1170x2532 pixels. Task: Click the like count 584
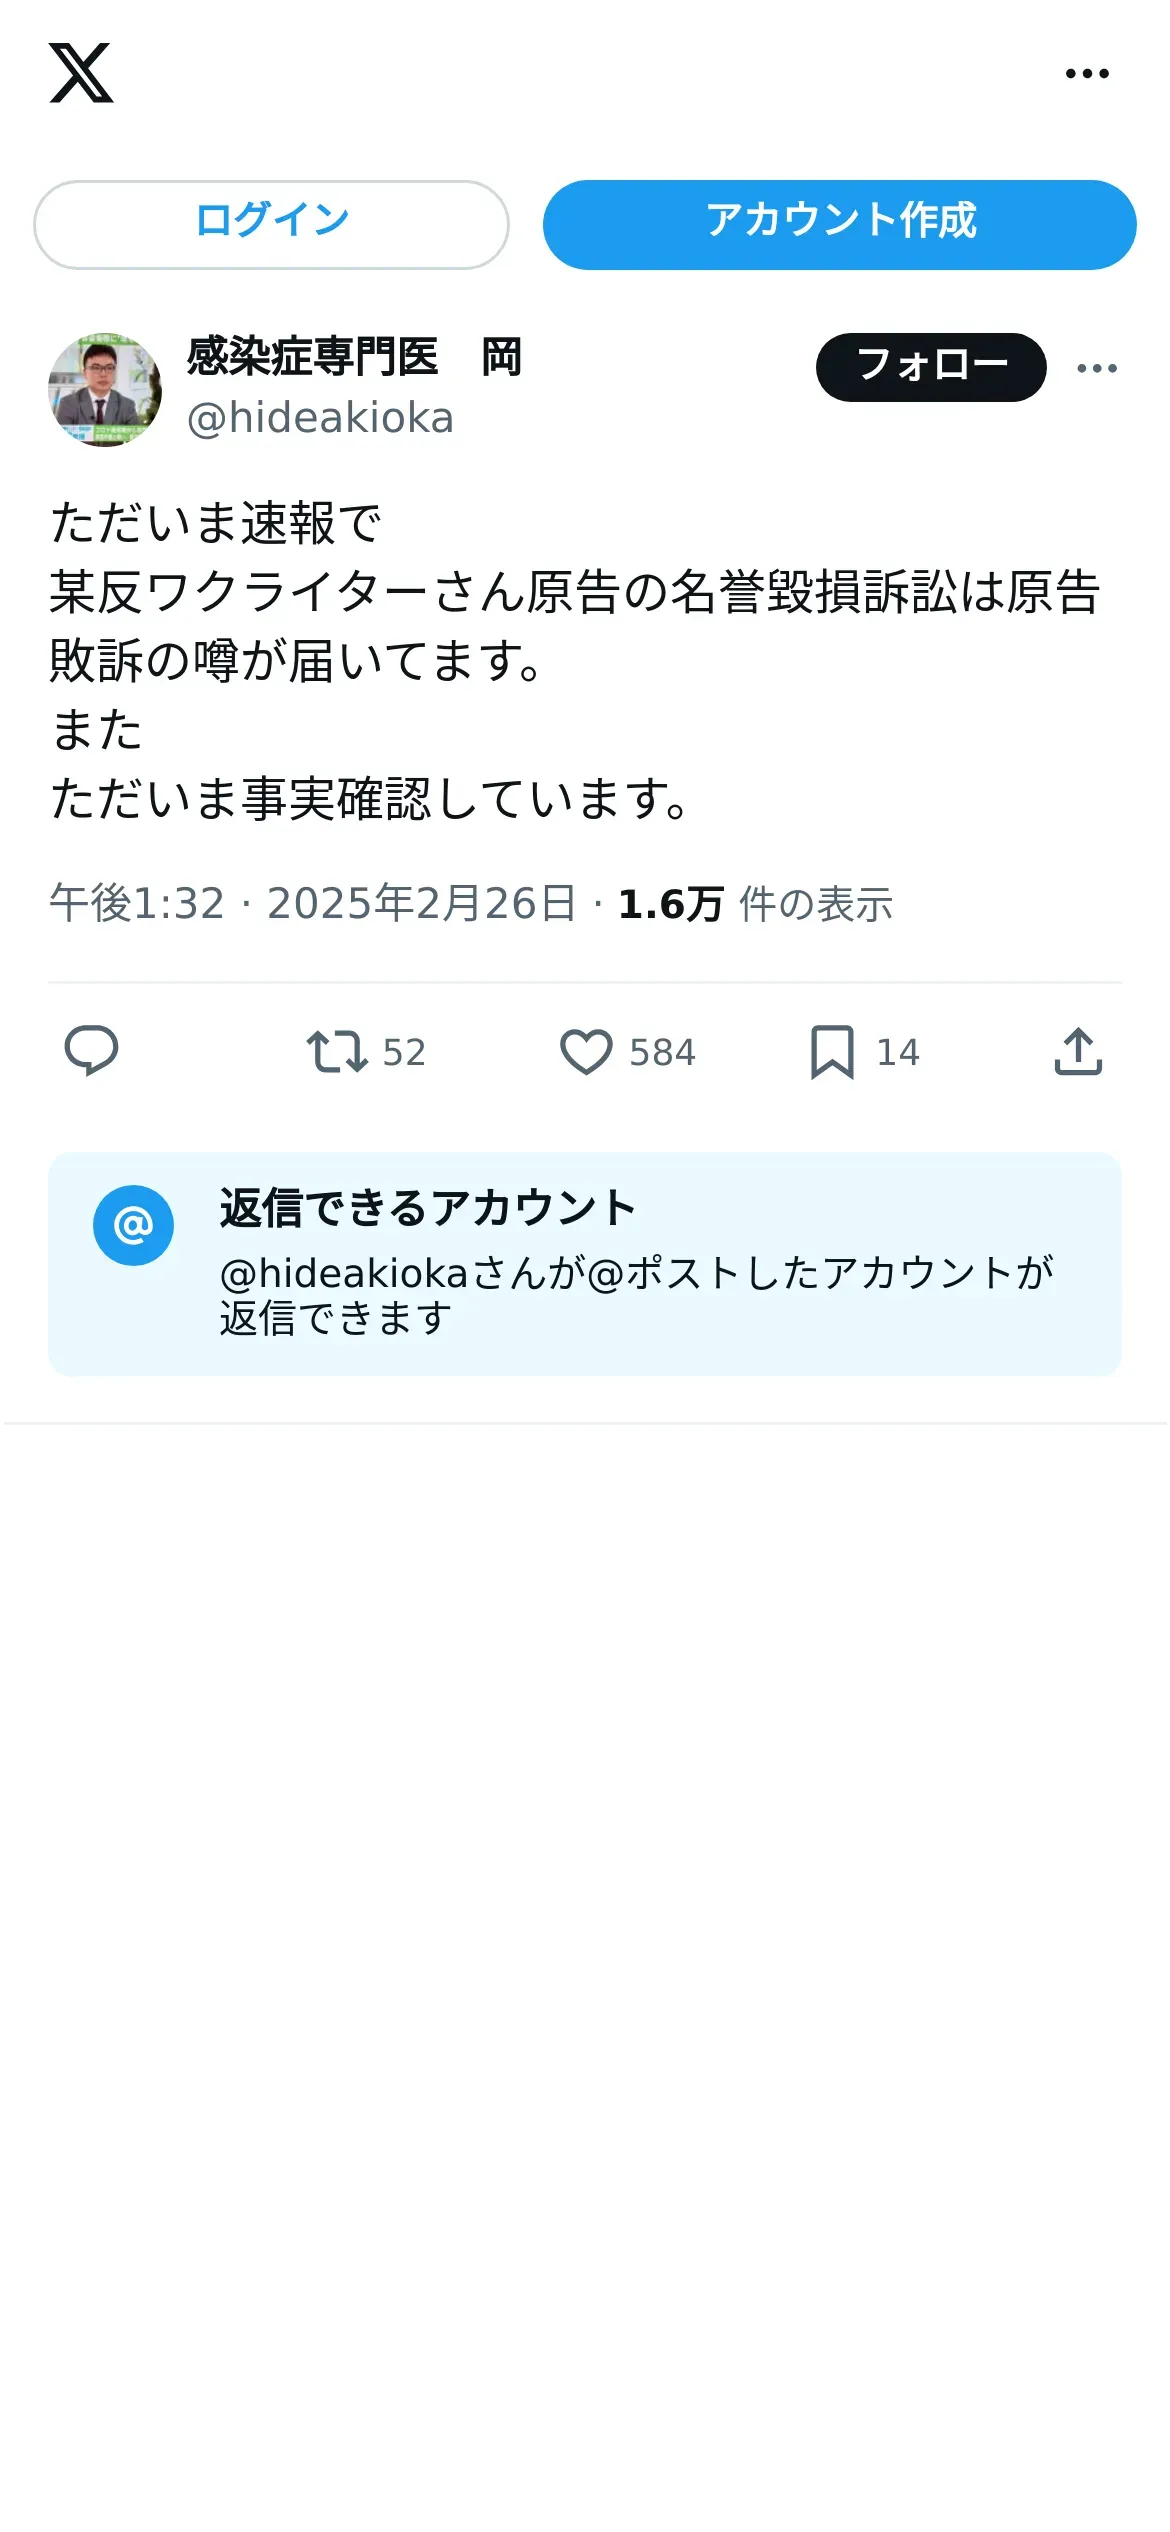662,1053
